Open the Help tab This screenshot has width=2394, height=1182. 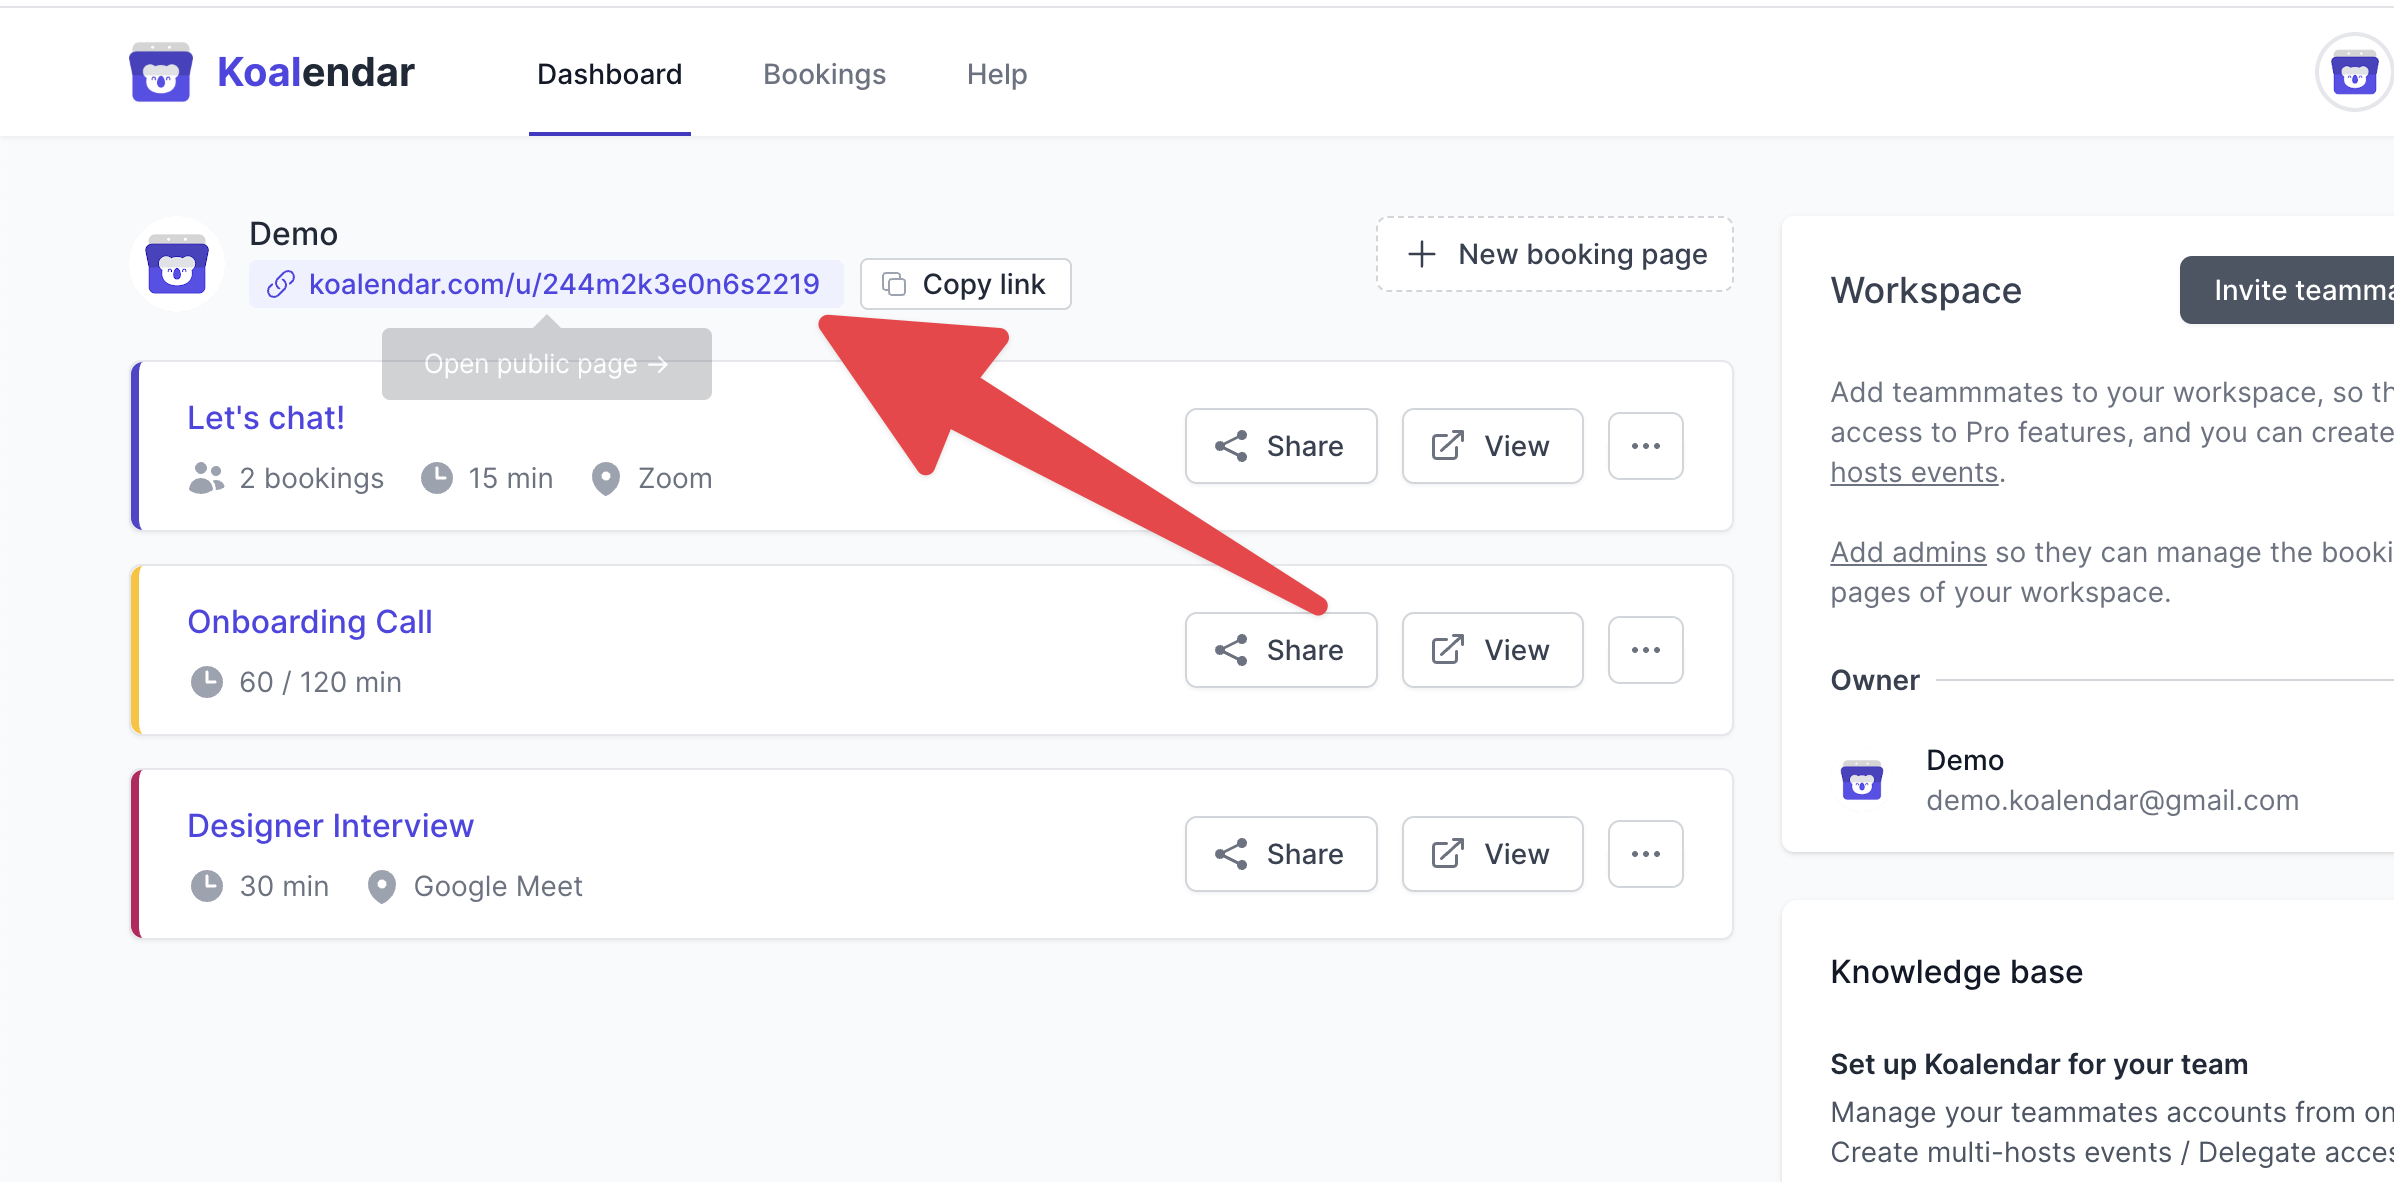tap(997, 74)
